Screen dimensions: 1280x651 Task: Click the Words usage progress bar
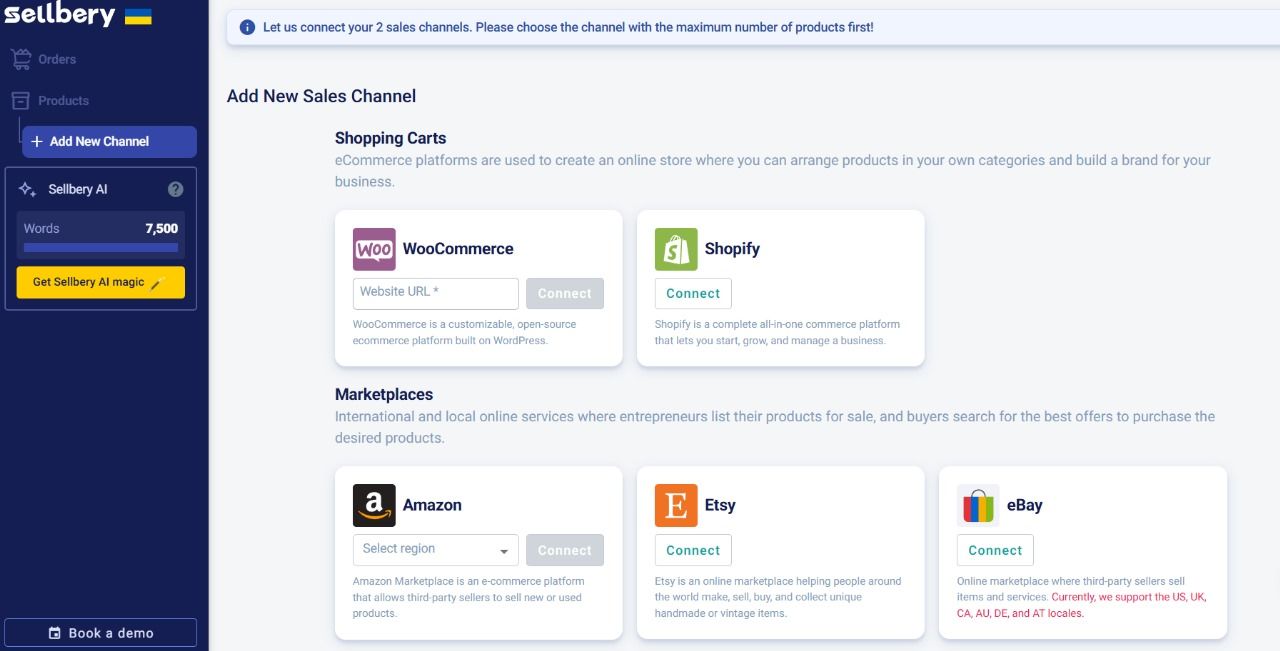(101, 247)
